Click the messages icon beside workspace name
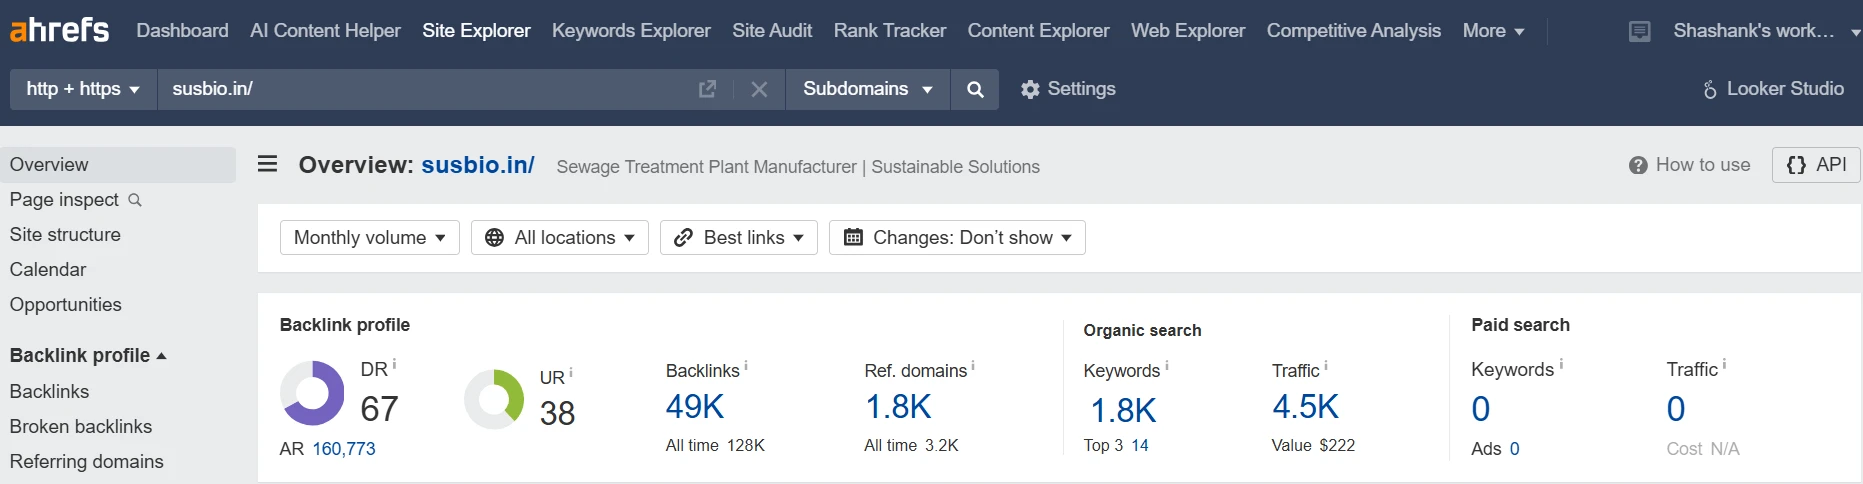 click(x=1640, y=32)
